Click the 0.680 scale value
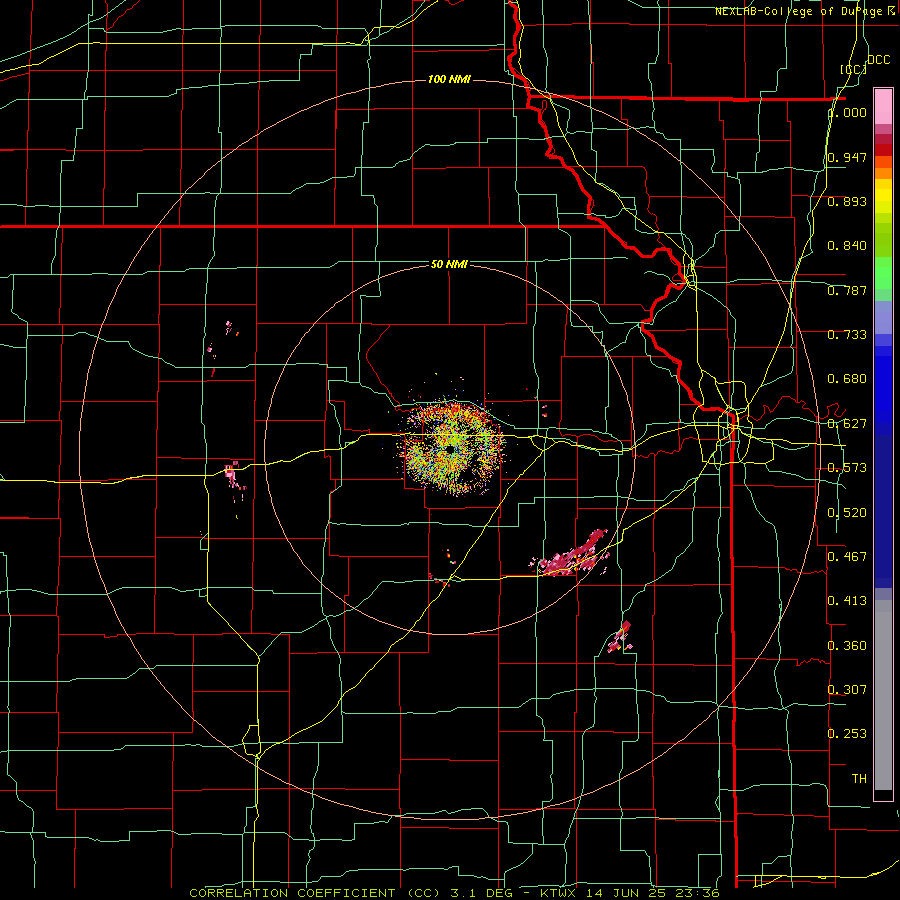 tap(847, 379)
